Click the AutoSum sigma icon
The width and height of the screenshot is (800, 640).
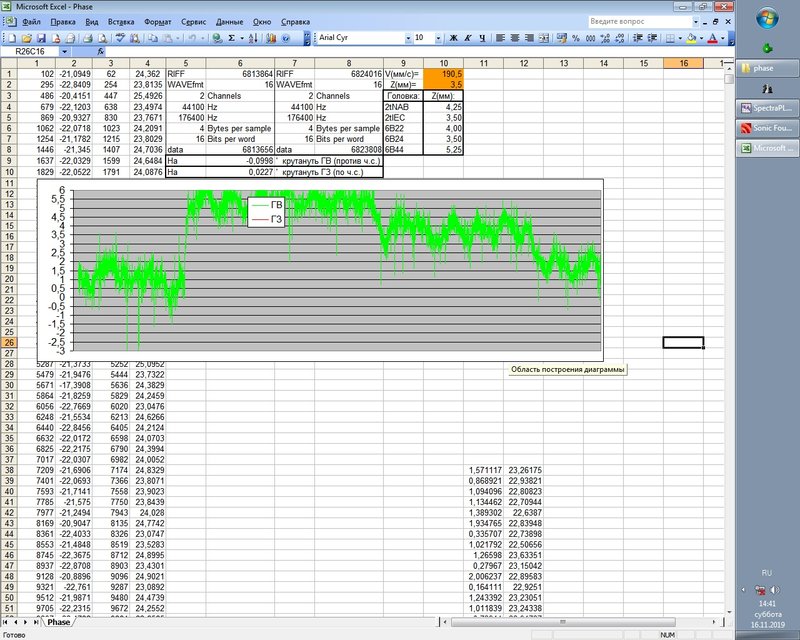pyautogui.click(x=231, y=37)
